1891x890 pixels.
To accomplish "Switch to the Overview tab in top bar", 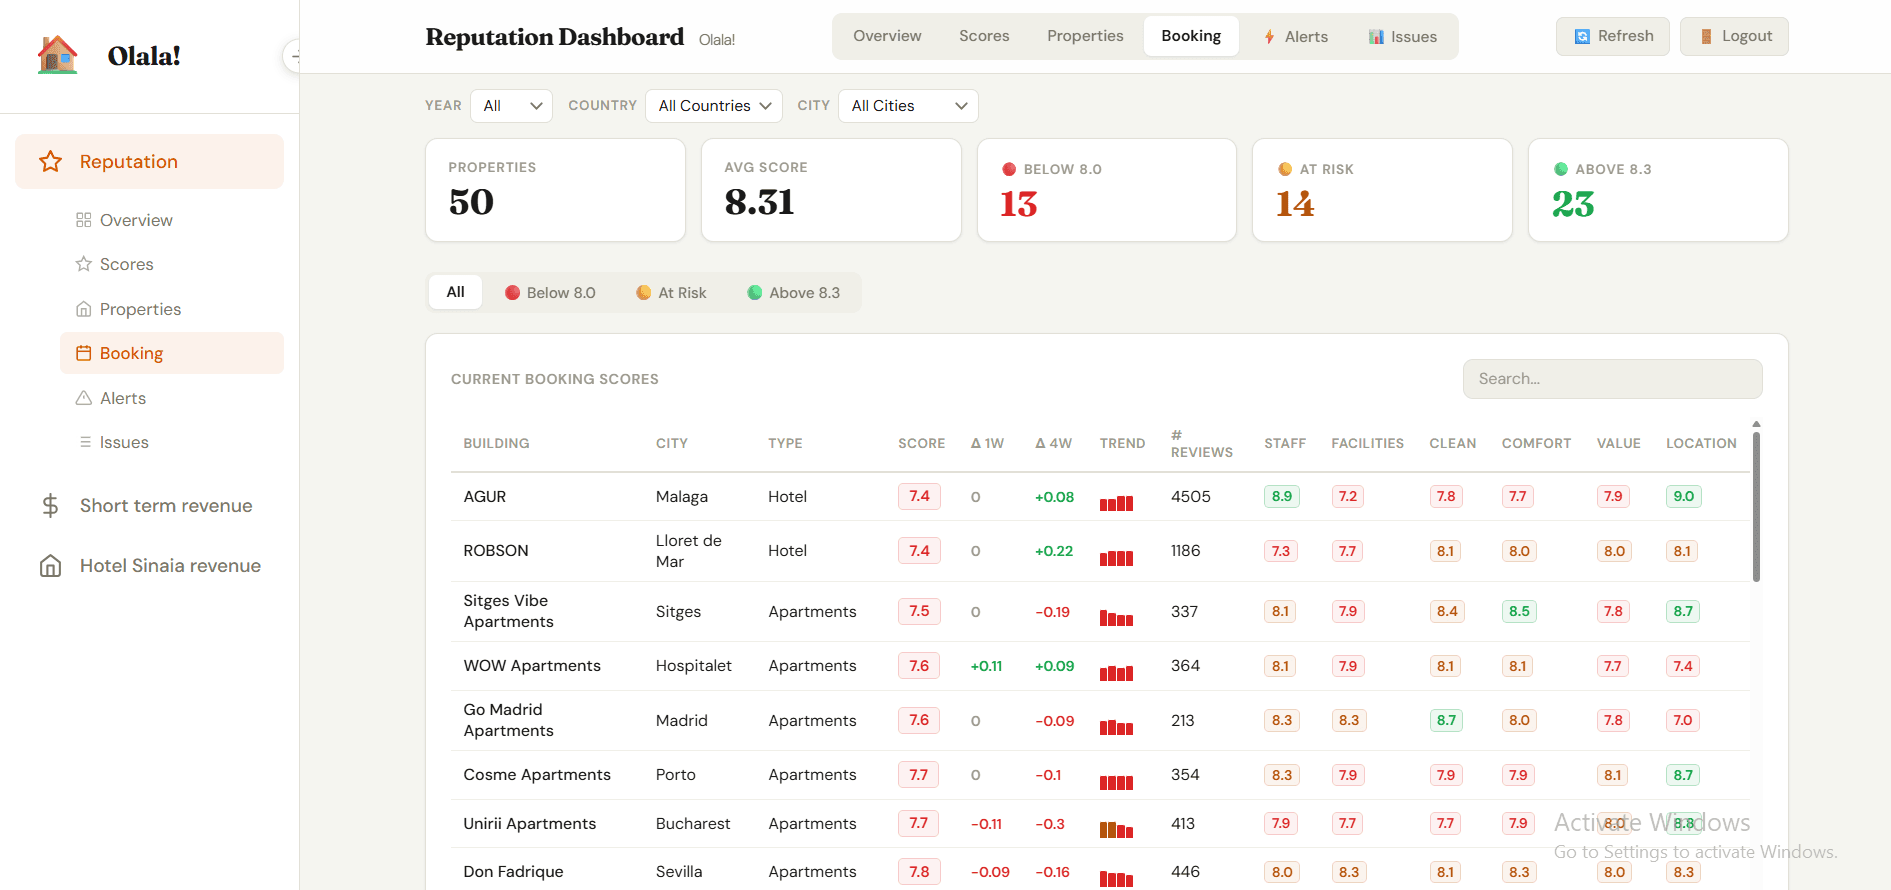I will point(887,36).
